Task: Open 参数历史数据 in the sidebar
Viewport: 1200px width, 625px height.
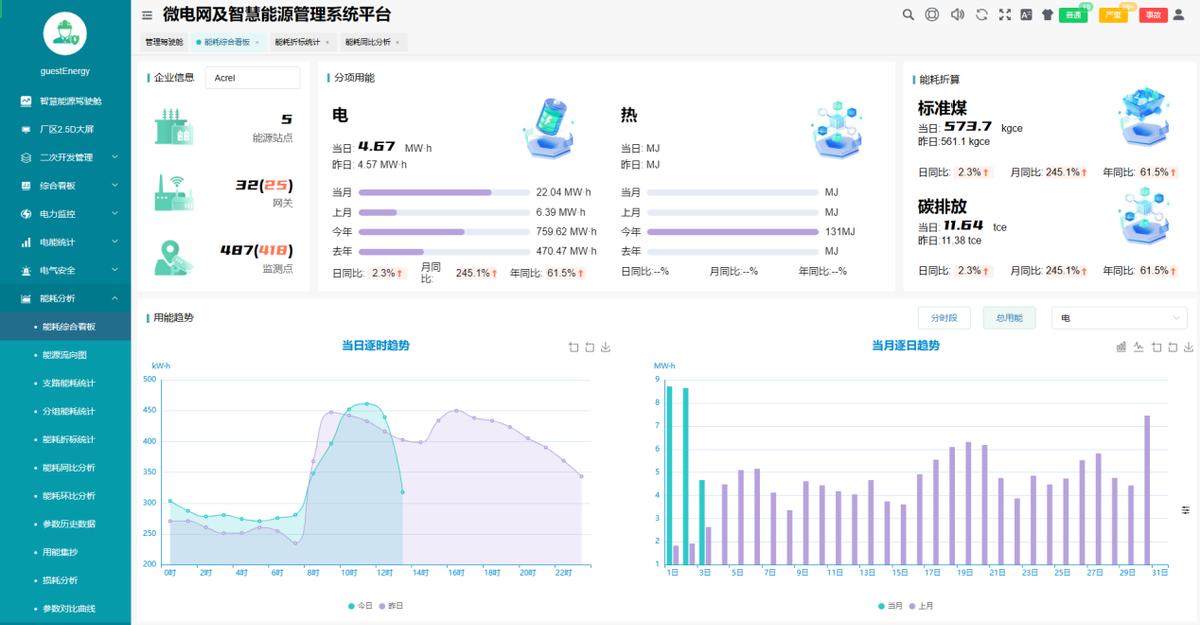Action: click(65, 523)
